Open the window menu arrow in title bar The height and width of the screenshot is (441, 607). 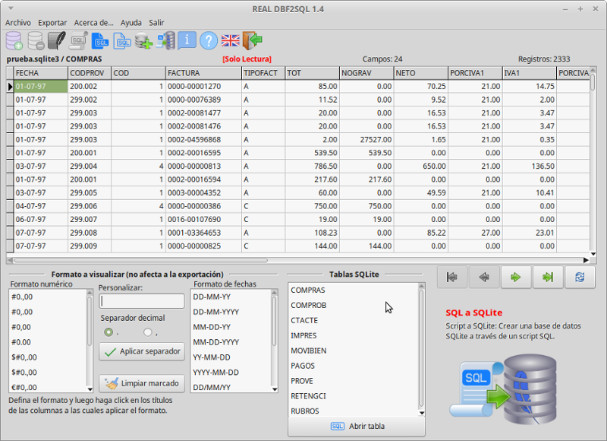tap(11, 8)
